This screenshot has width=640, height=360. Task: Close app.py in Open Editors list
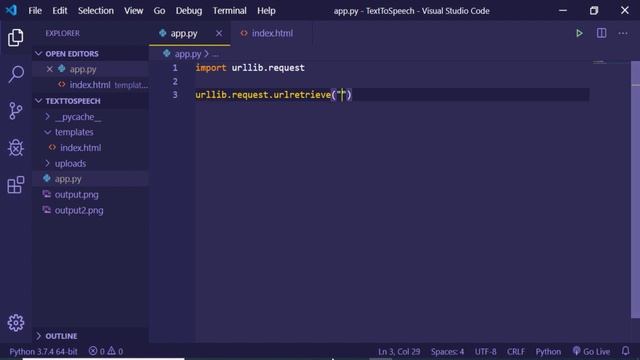pyautogui.click(x=49, y=69)
